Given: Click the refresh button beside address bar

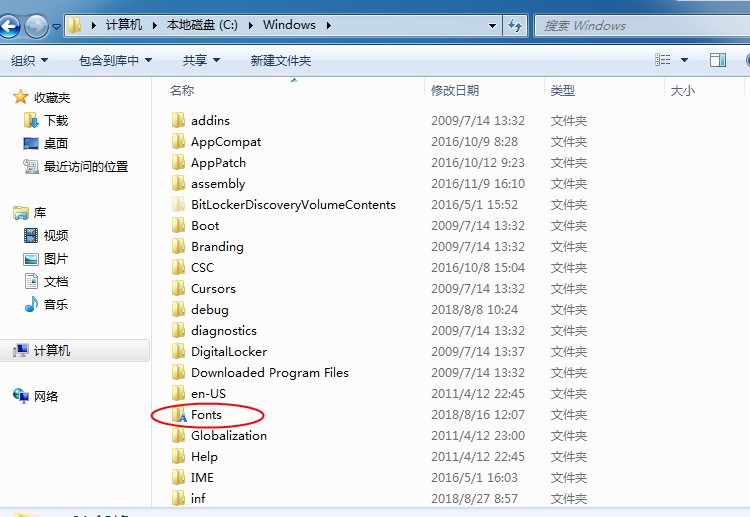Looking at the screenshot, I should click(x=516, y=25).
